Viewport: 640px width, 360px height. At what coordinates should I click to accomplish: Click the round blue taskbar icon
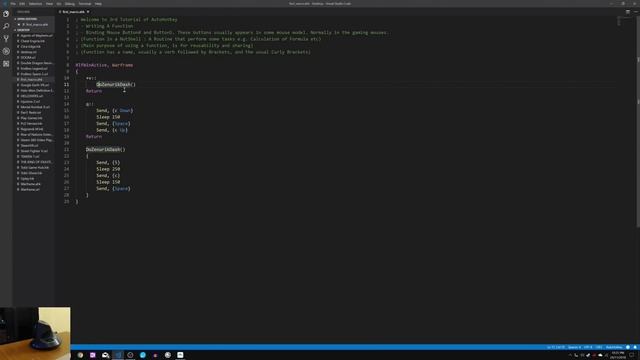(x=143, y=355)
